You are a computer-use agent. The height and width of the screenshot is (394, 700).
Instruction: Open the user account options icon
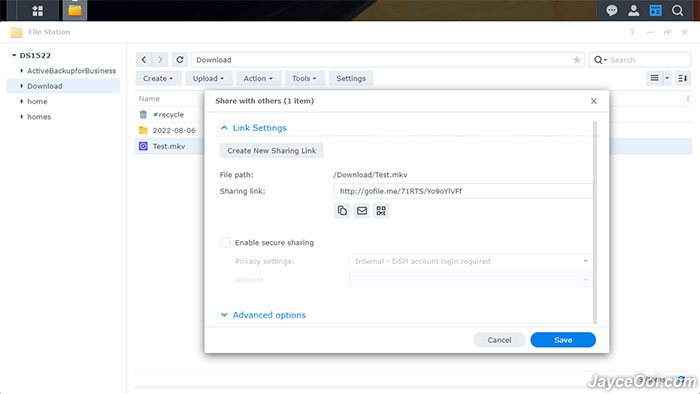click(x=633, y=10)
